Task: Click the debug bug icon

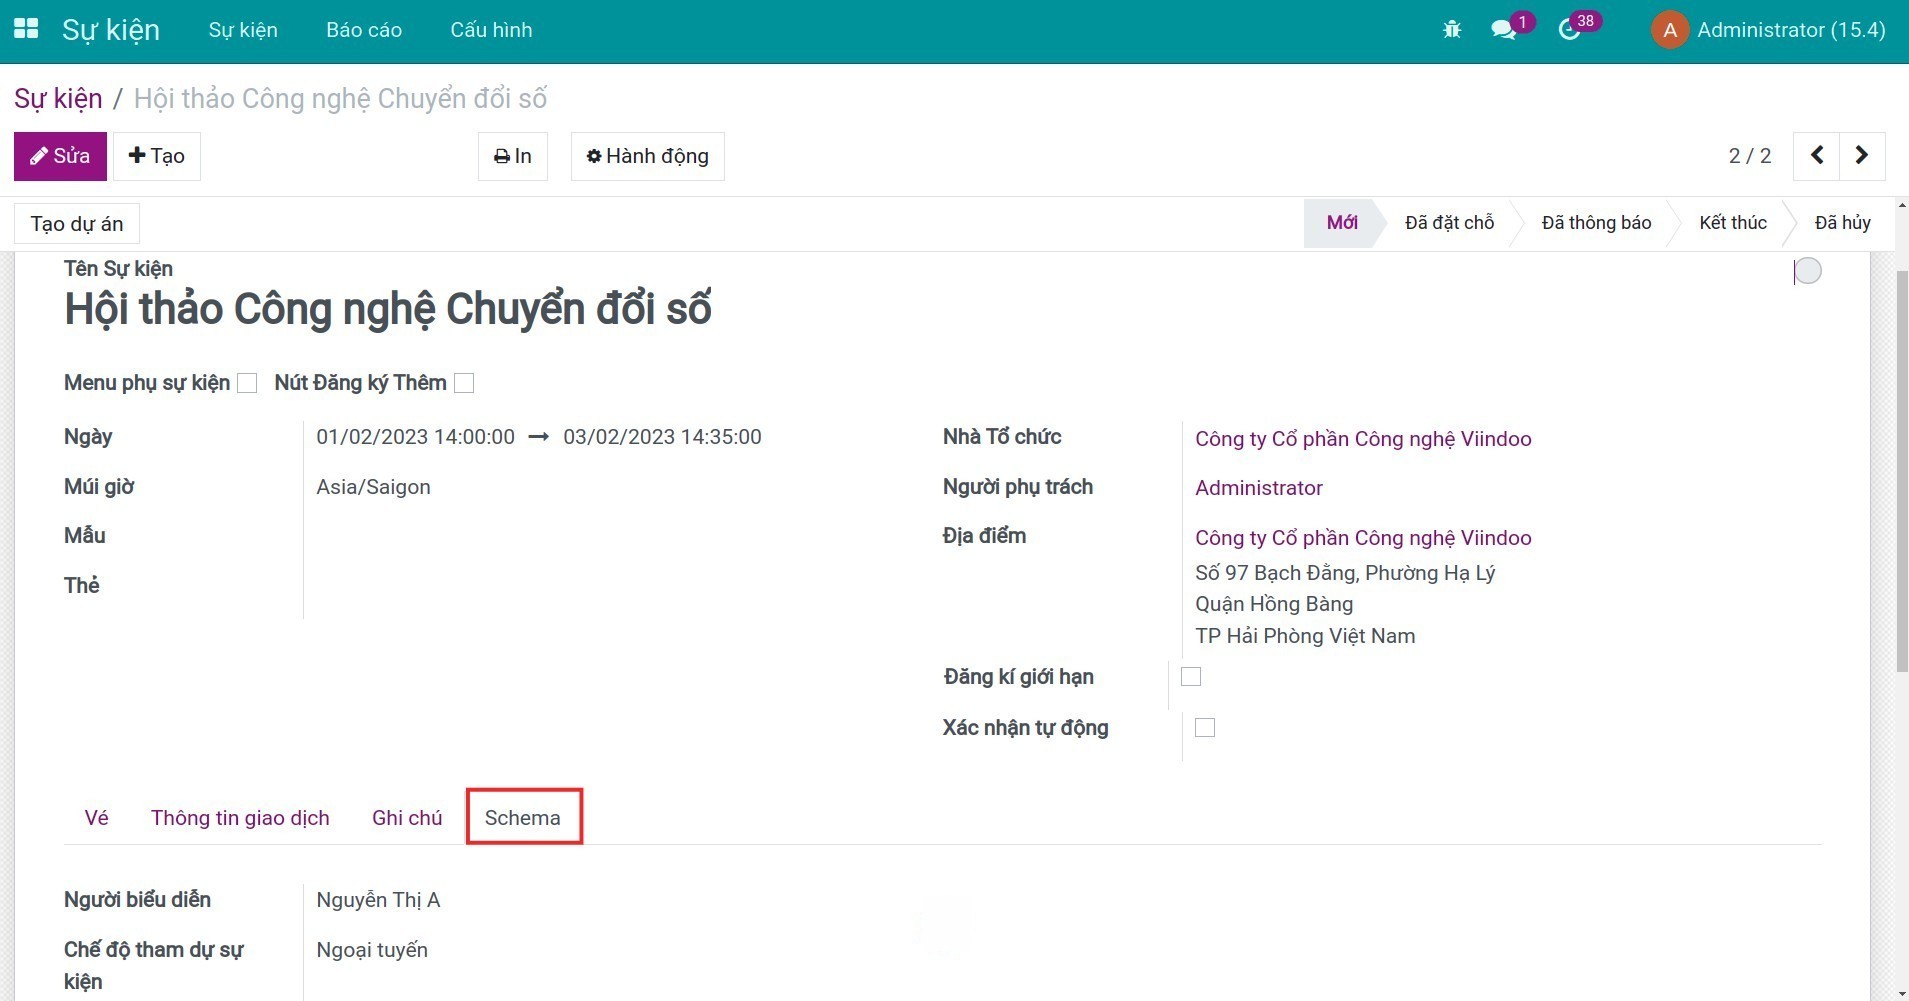Action: coord(1452,30)
